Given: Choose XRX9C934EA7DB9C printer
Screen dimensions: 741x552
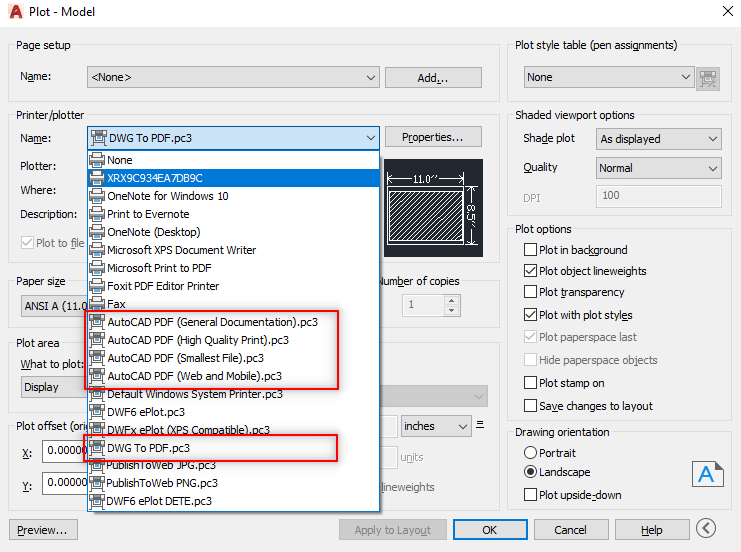Looking at the screenshot, I should tap(233, 178).
